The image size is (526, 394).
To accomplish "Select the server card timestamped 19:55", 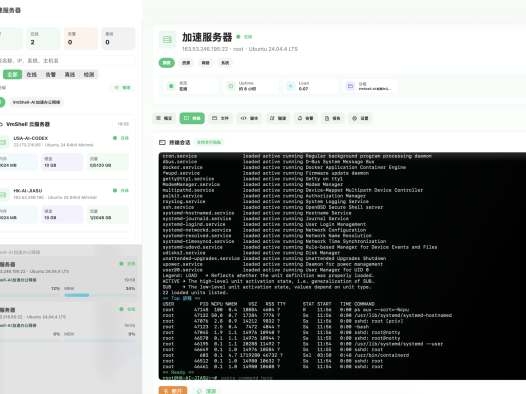I will (69, 325).
